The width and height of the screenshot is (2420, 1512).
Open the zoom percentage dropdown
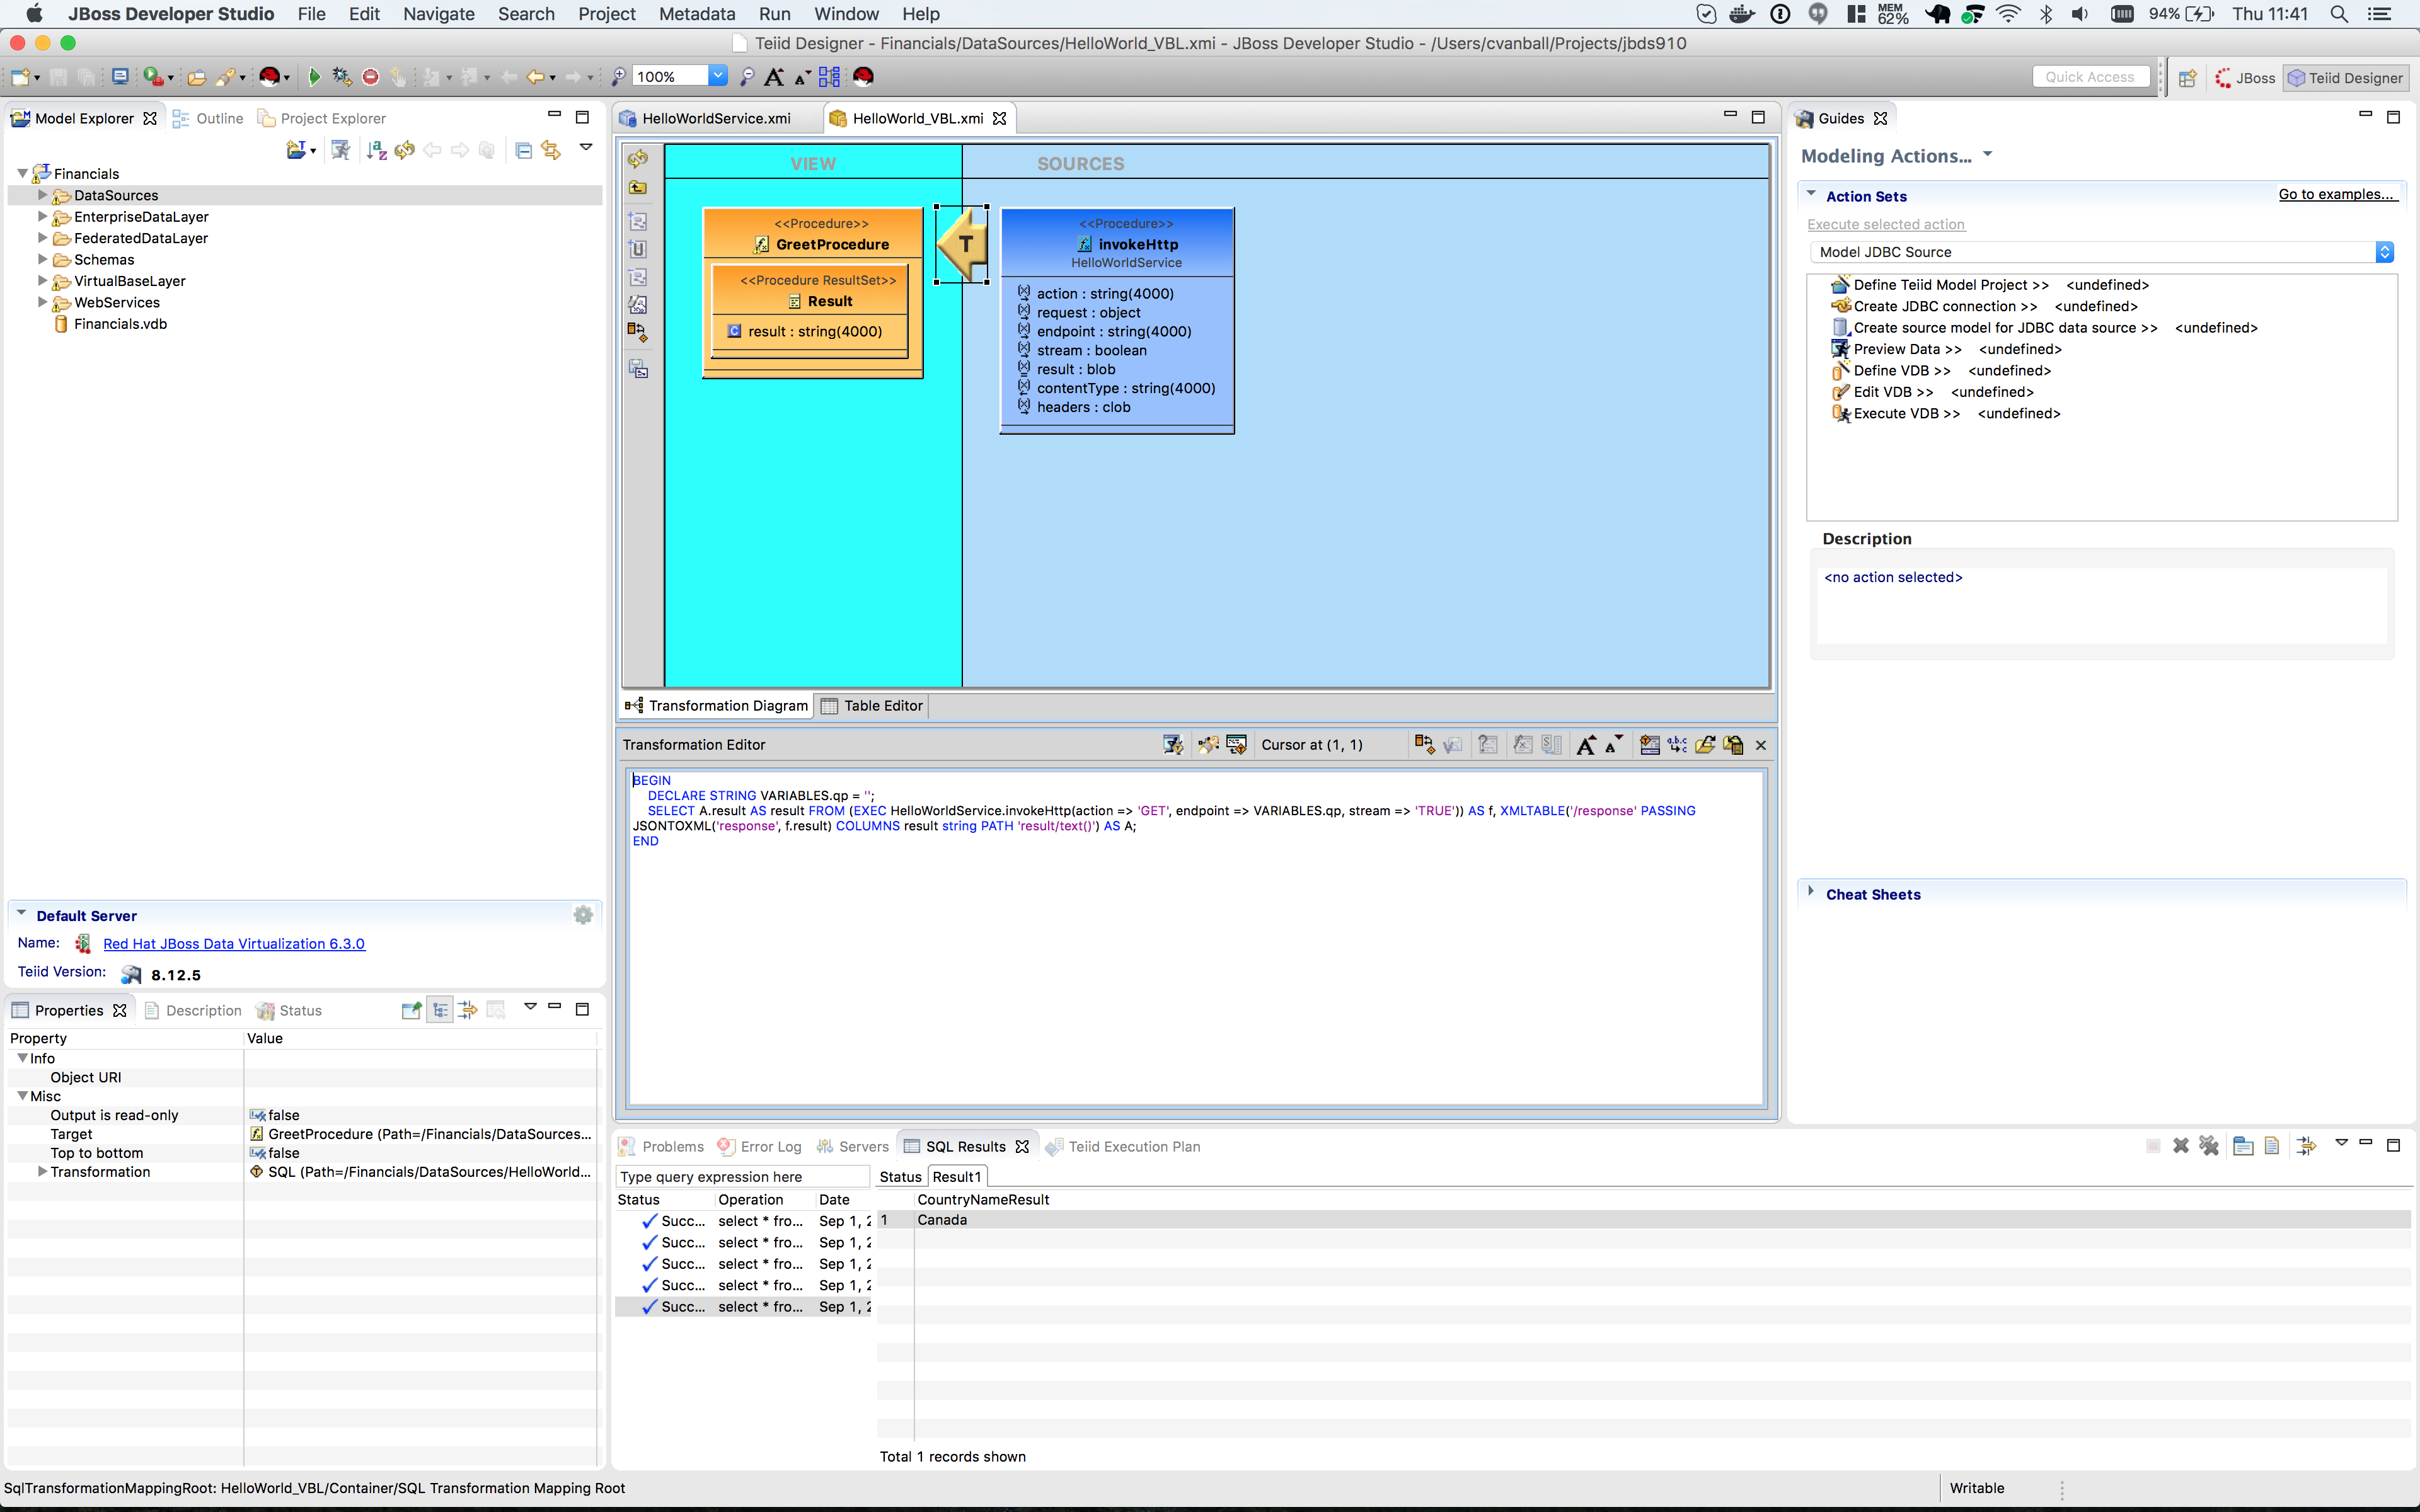[718, 76]
